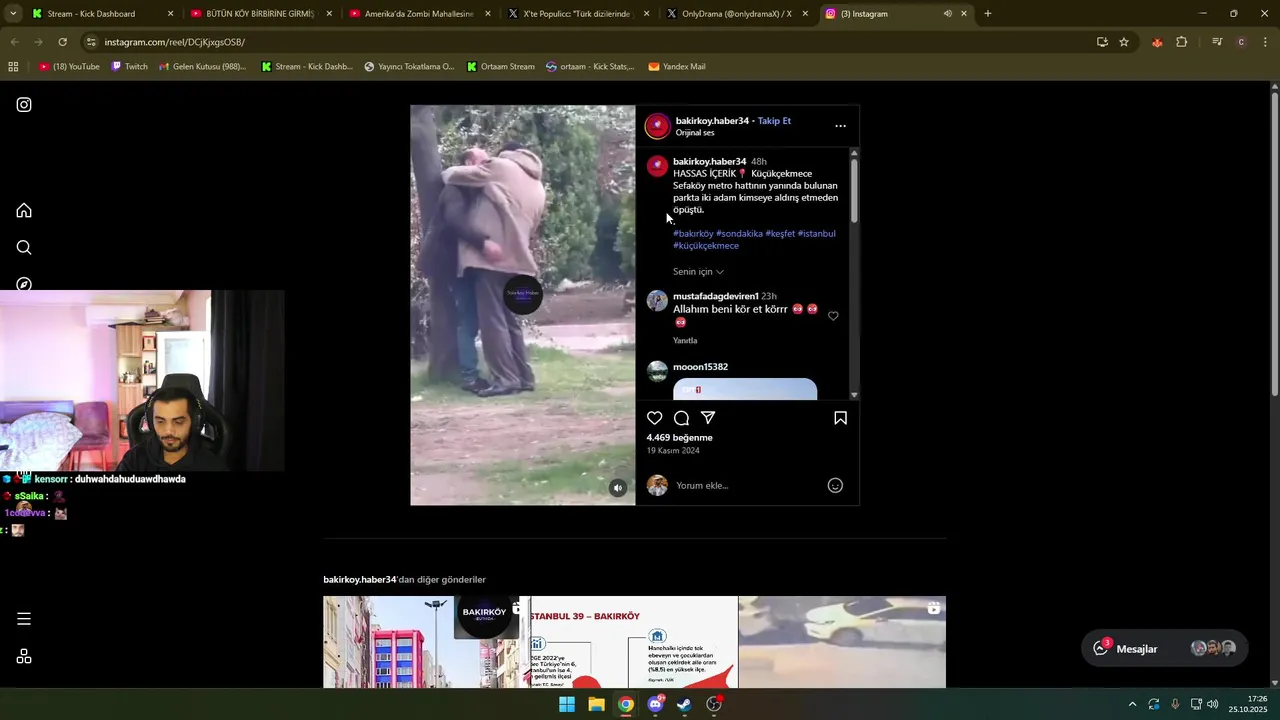The image size is (1280, 720).
Task: Open #küçükçekmece hashtag link
Action: click(706, 246)
